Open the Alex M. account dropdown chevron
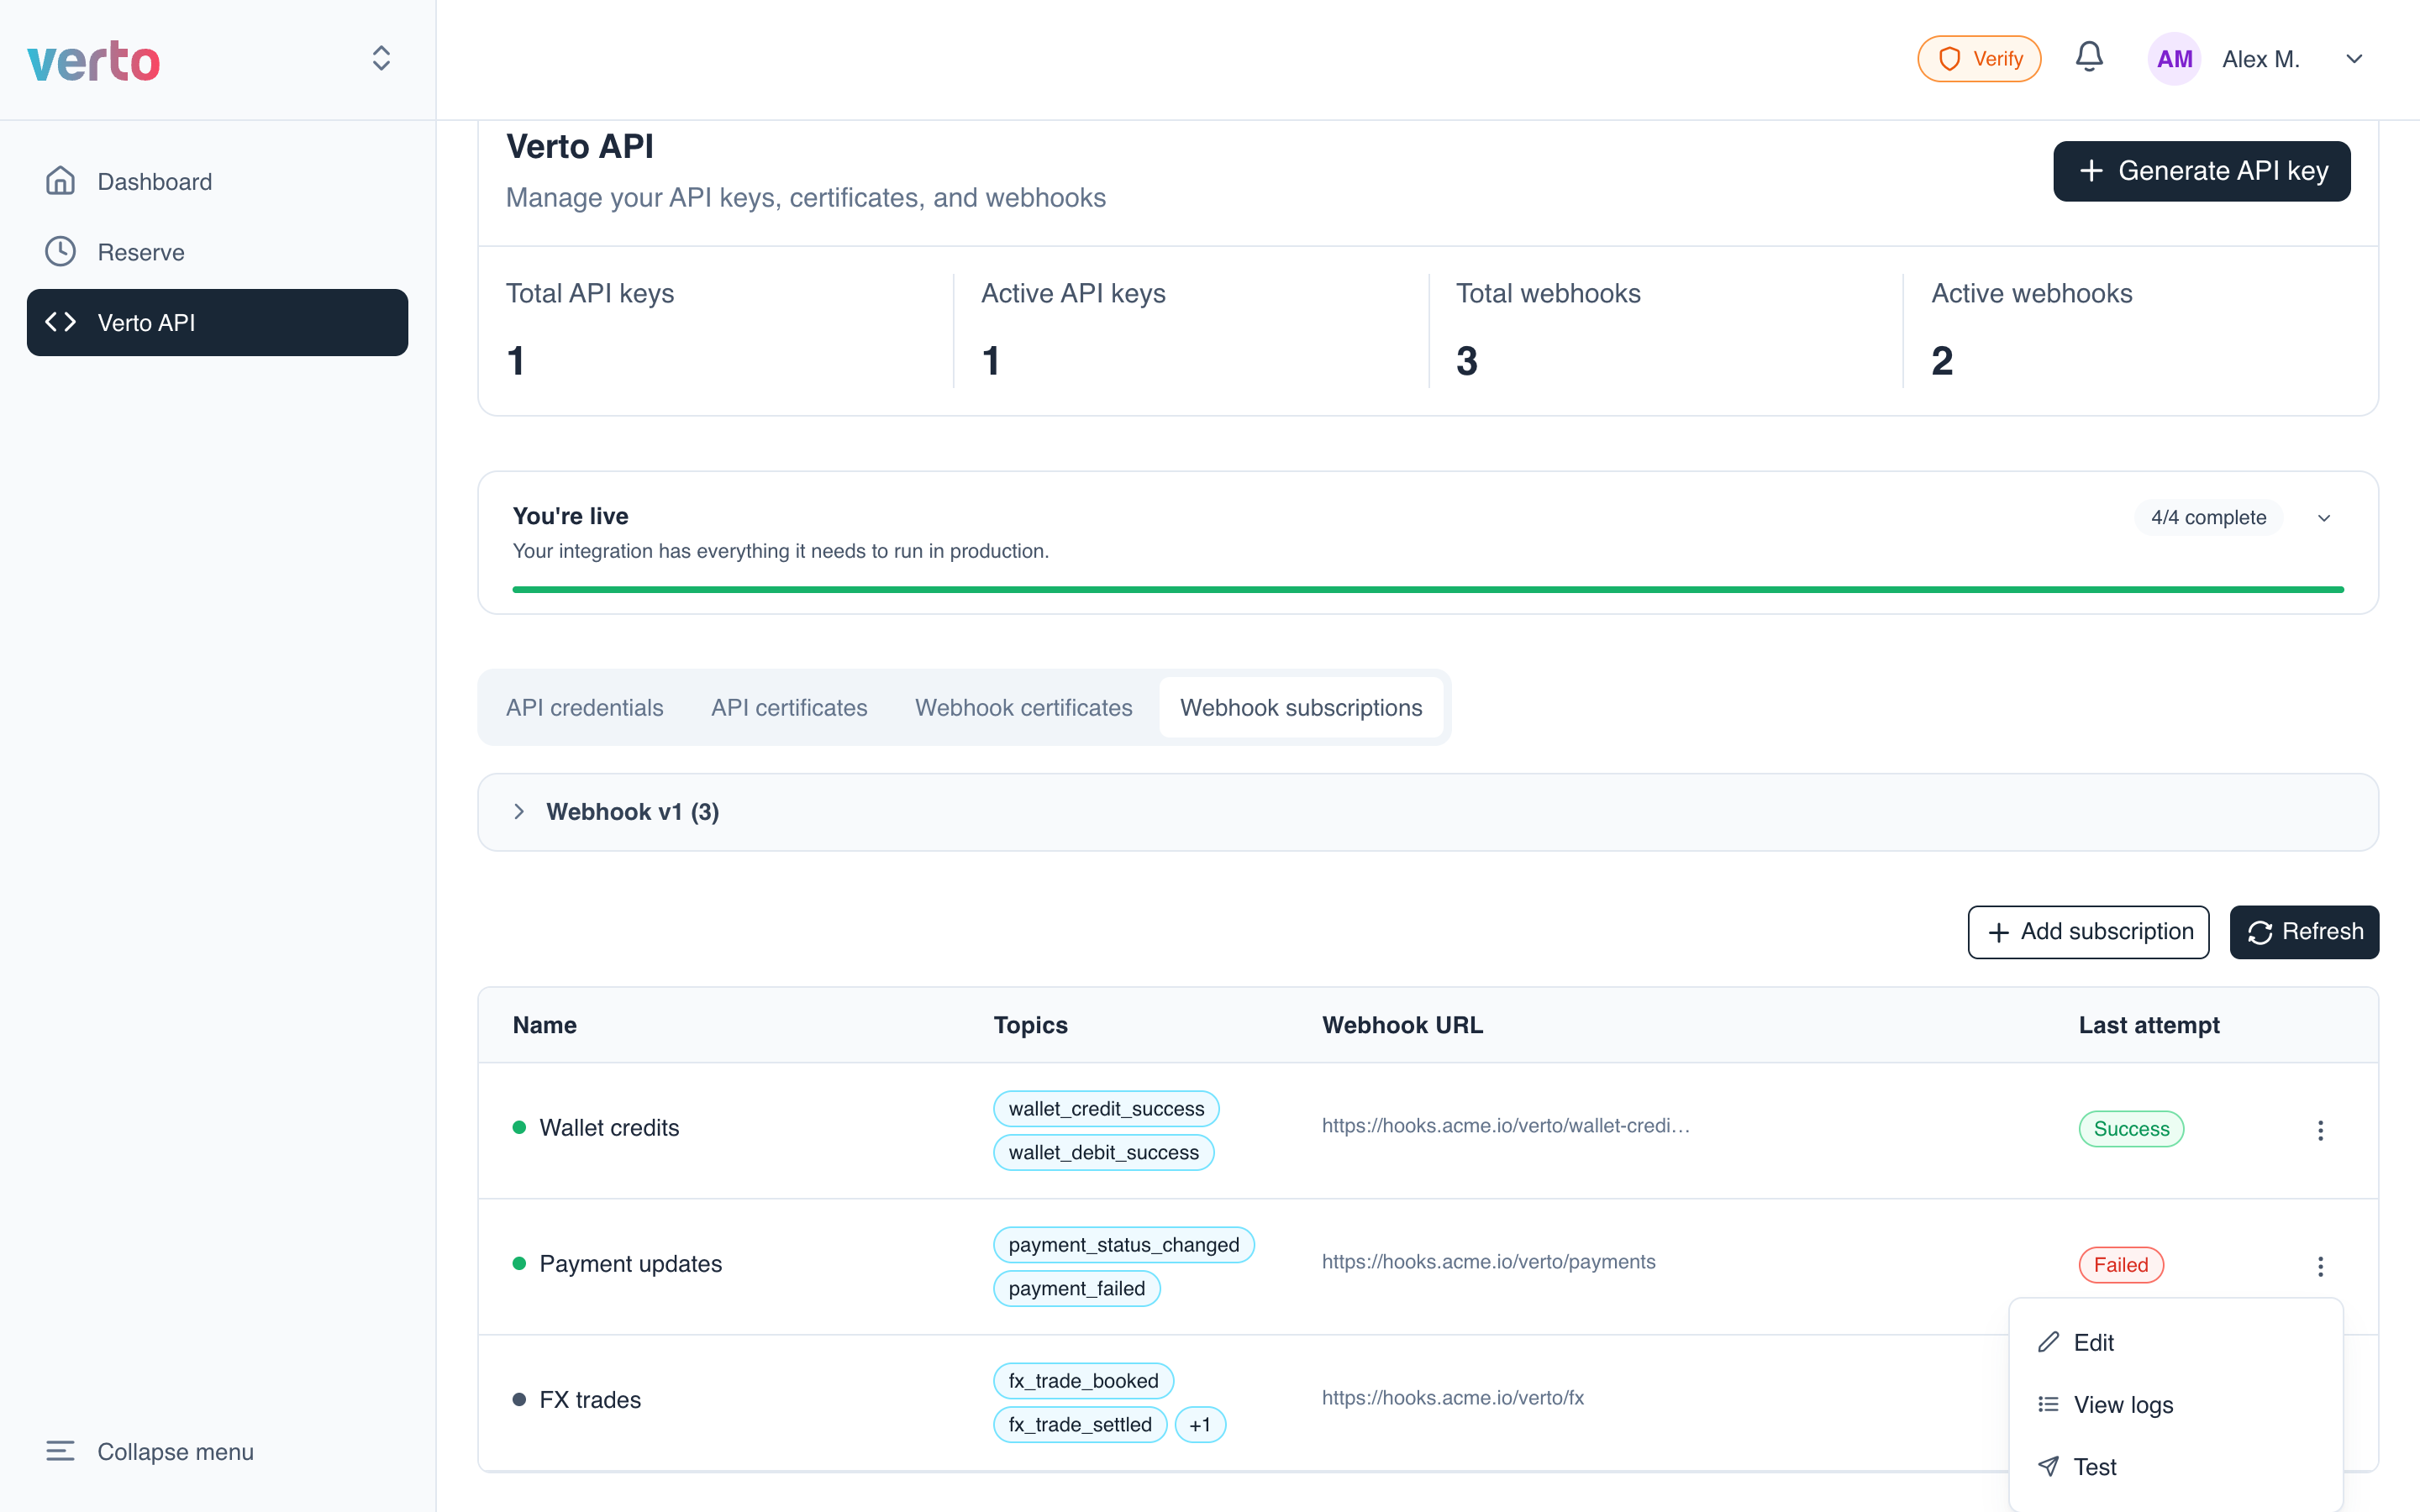Viewport: 2420px width, 1512px height. click(x=2354, y=59)
